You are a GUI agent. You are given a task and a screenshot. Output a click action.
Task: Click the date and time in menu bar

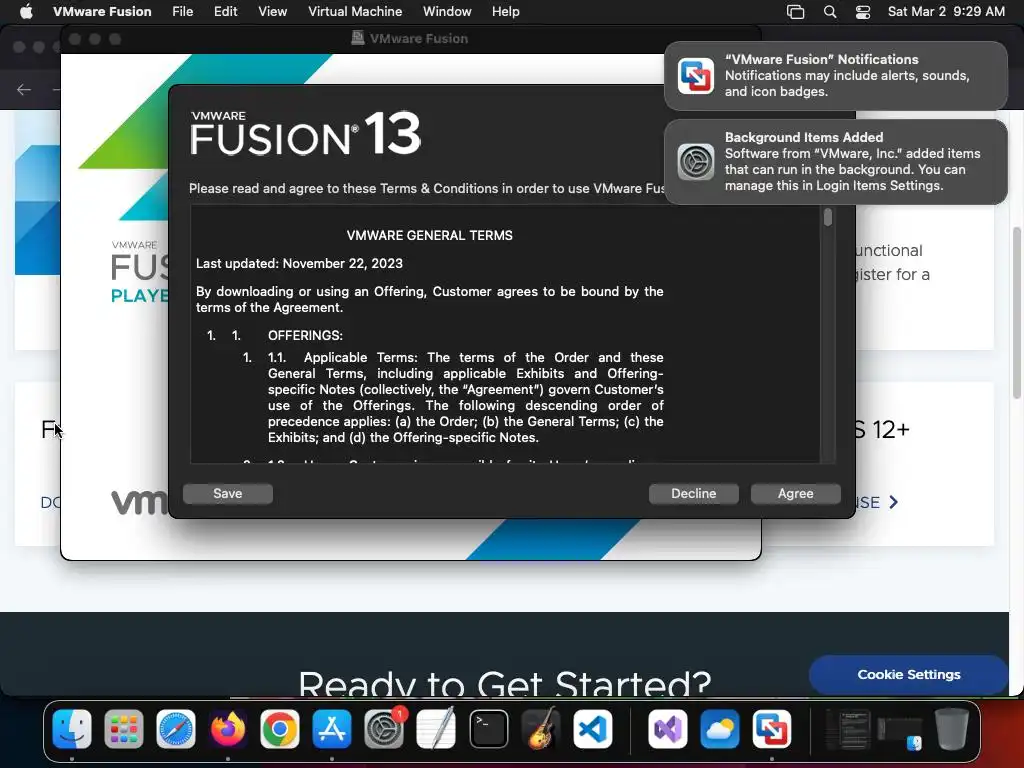click(946, 12)
